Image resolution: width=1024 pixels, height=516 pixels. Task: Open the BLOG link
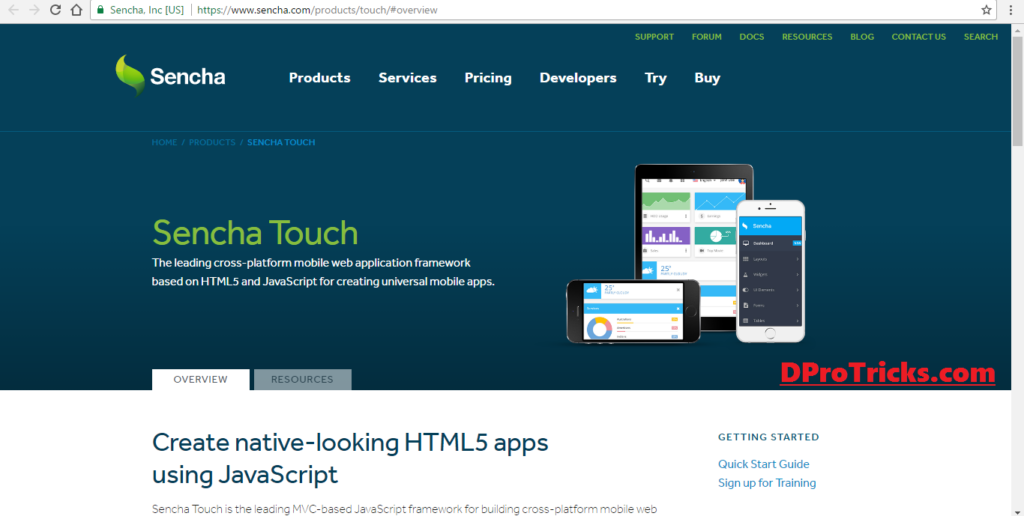click(x=862, y=37)
